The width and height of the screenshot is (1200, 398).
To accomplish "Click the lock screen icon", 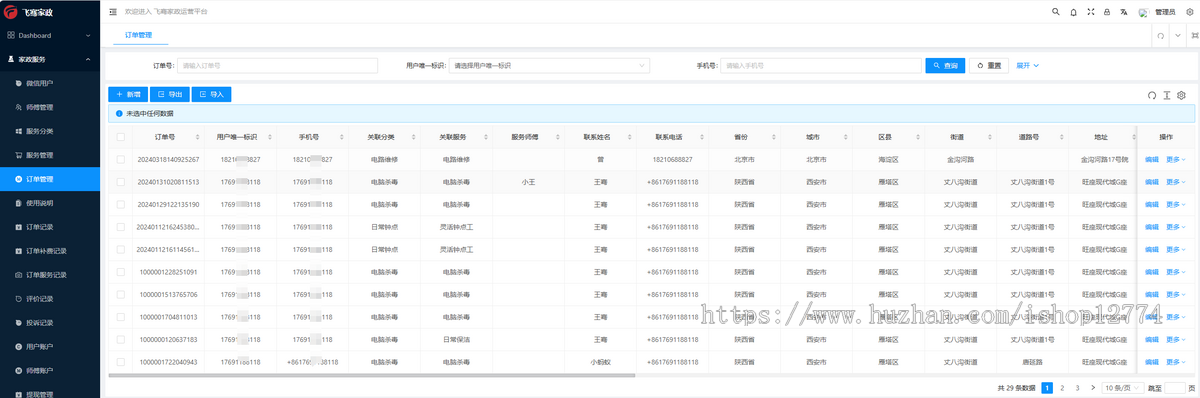I will coord(1107,12).
